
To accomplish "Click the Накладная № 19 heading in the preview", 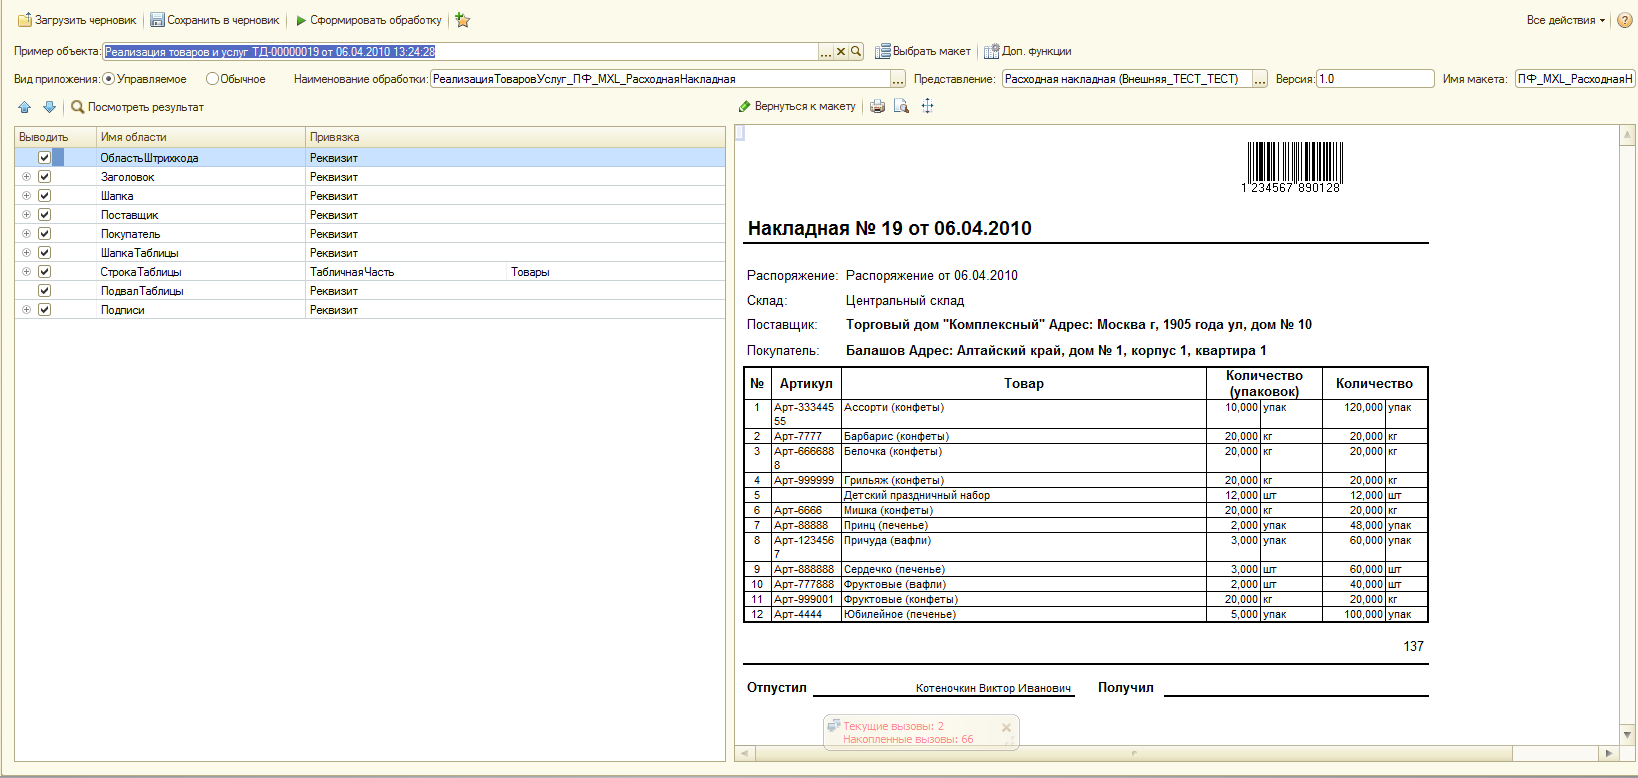I will tap(889, 228).
